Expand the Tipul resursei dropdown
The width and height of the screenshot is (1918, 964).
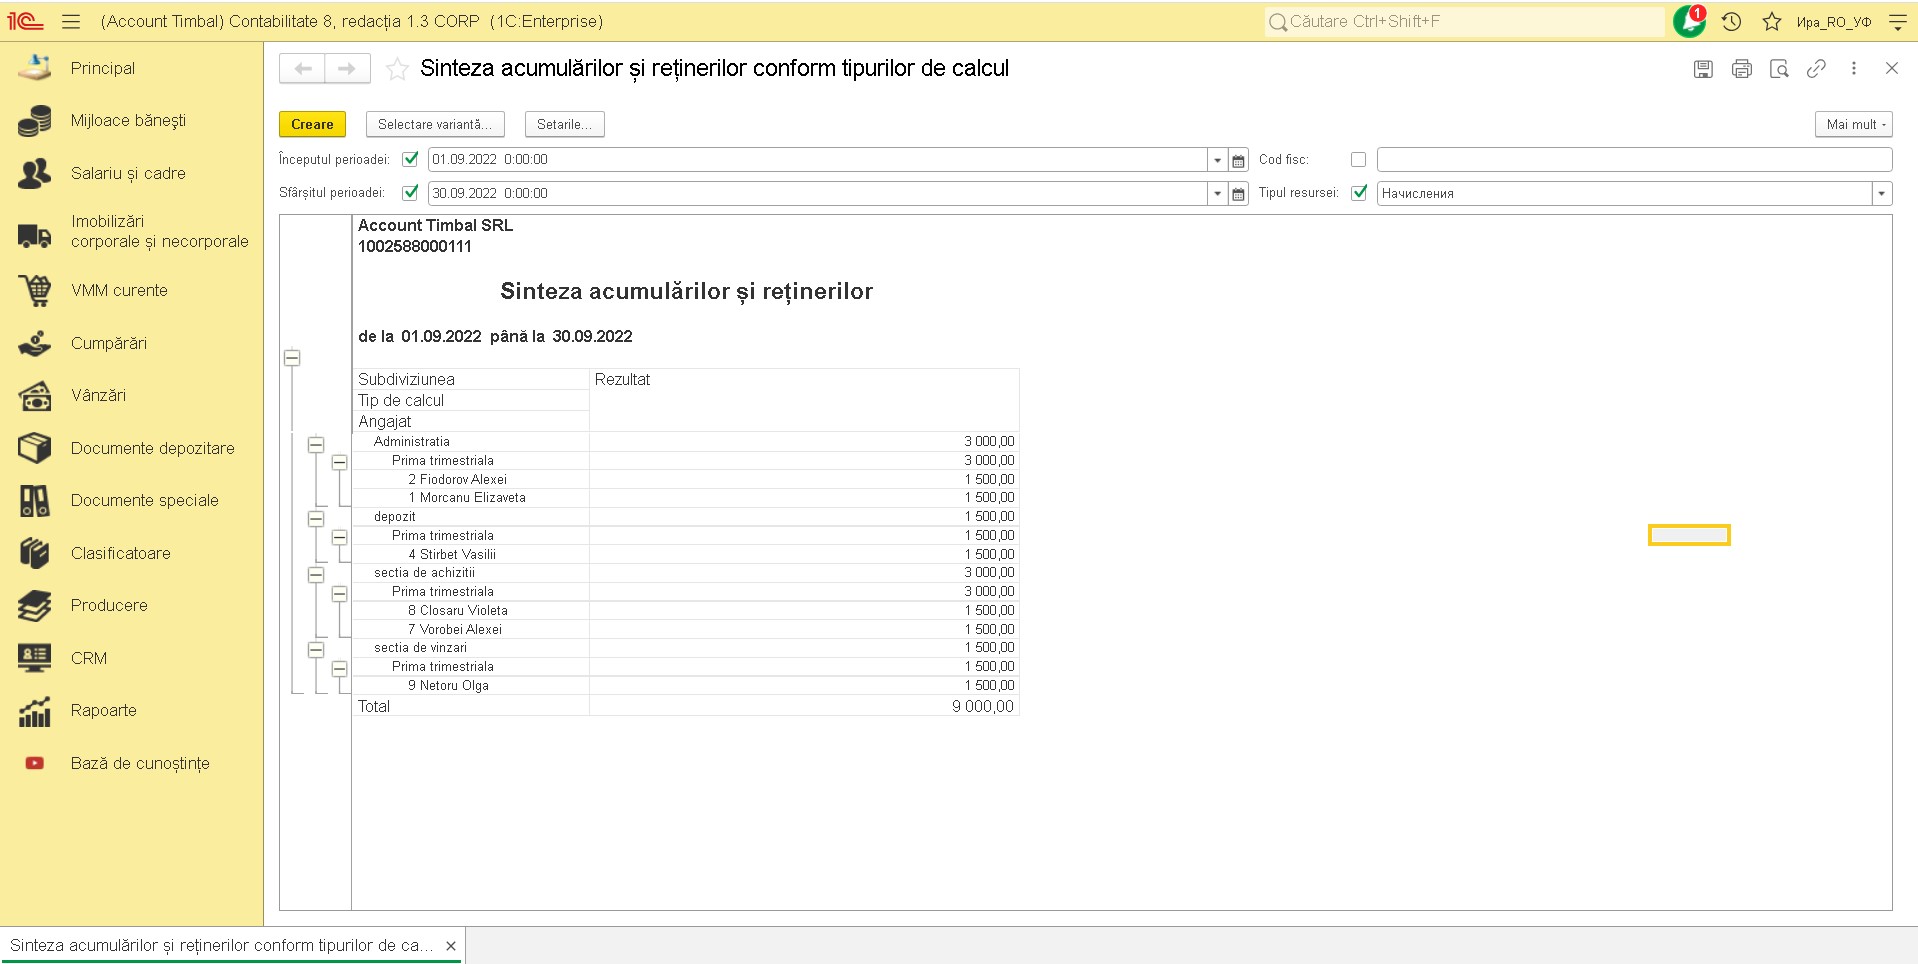[x=1882, y=193]
